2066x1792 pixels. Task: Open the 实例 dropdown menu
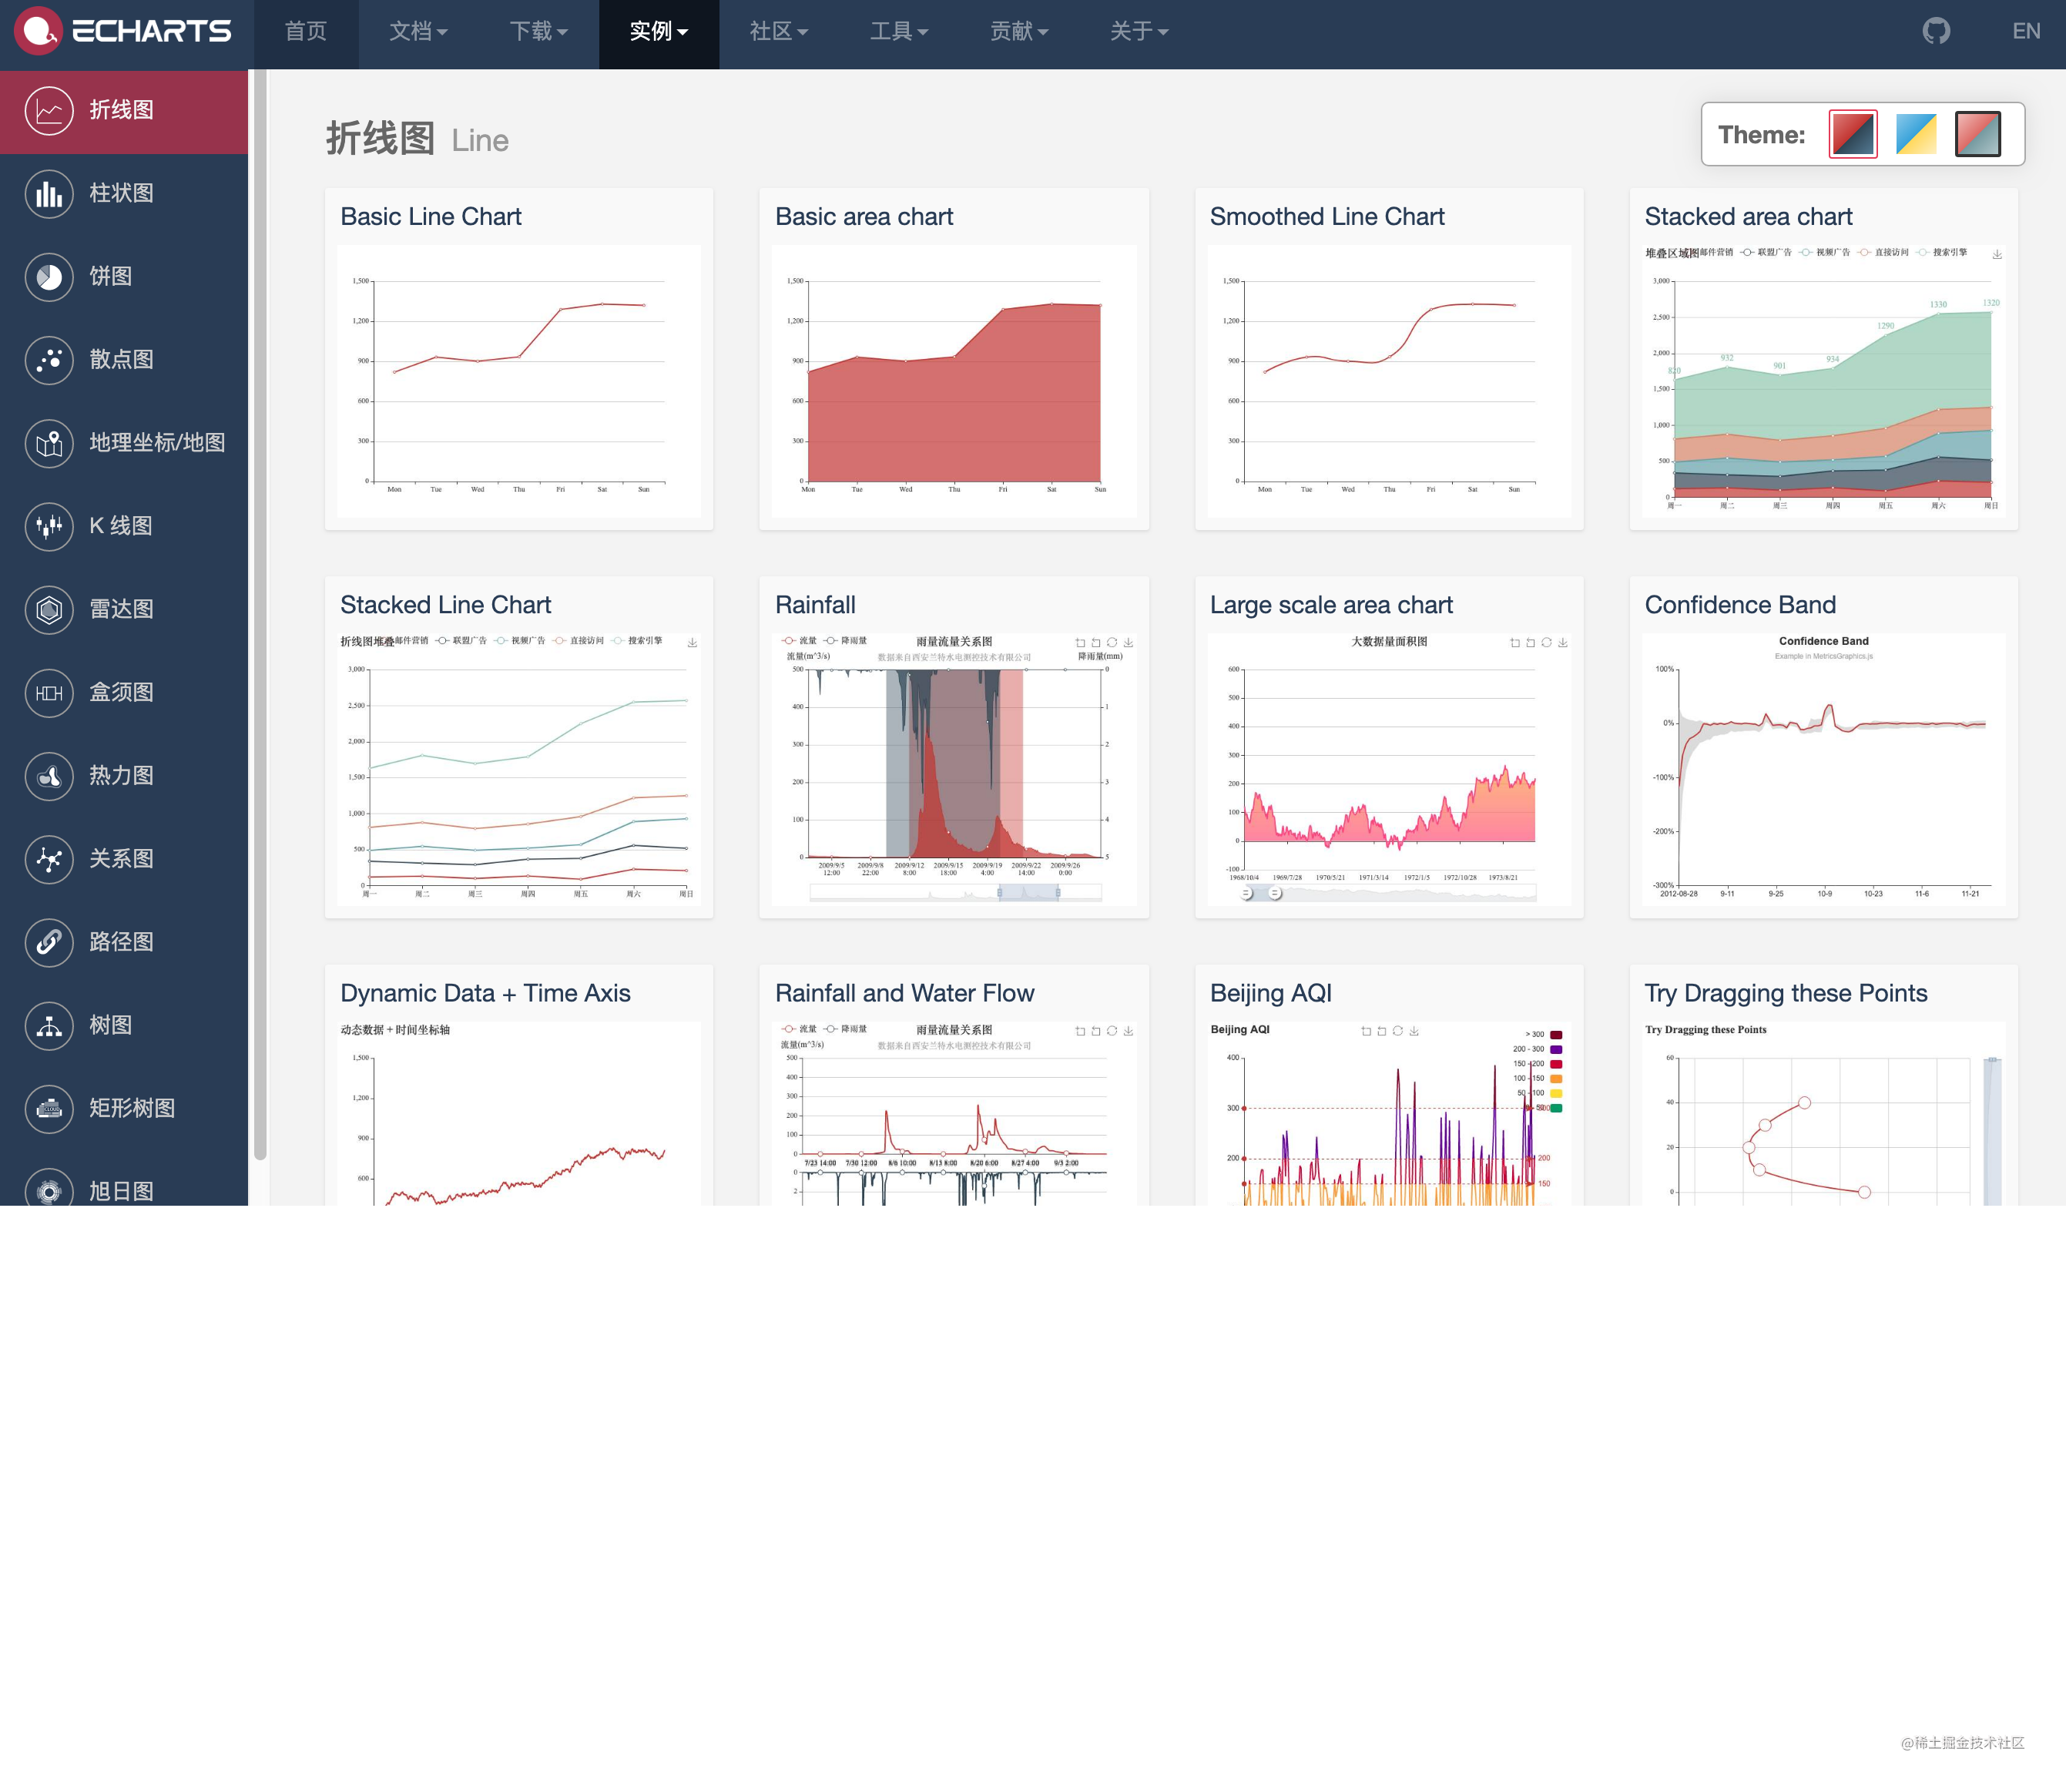click(659, 32)
